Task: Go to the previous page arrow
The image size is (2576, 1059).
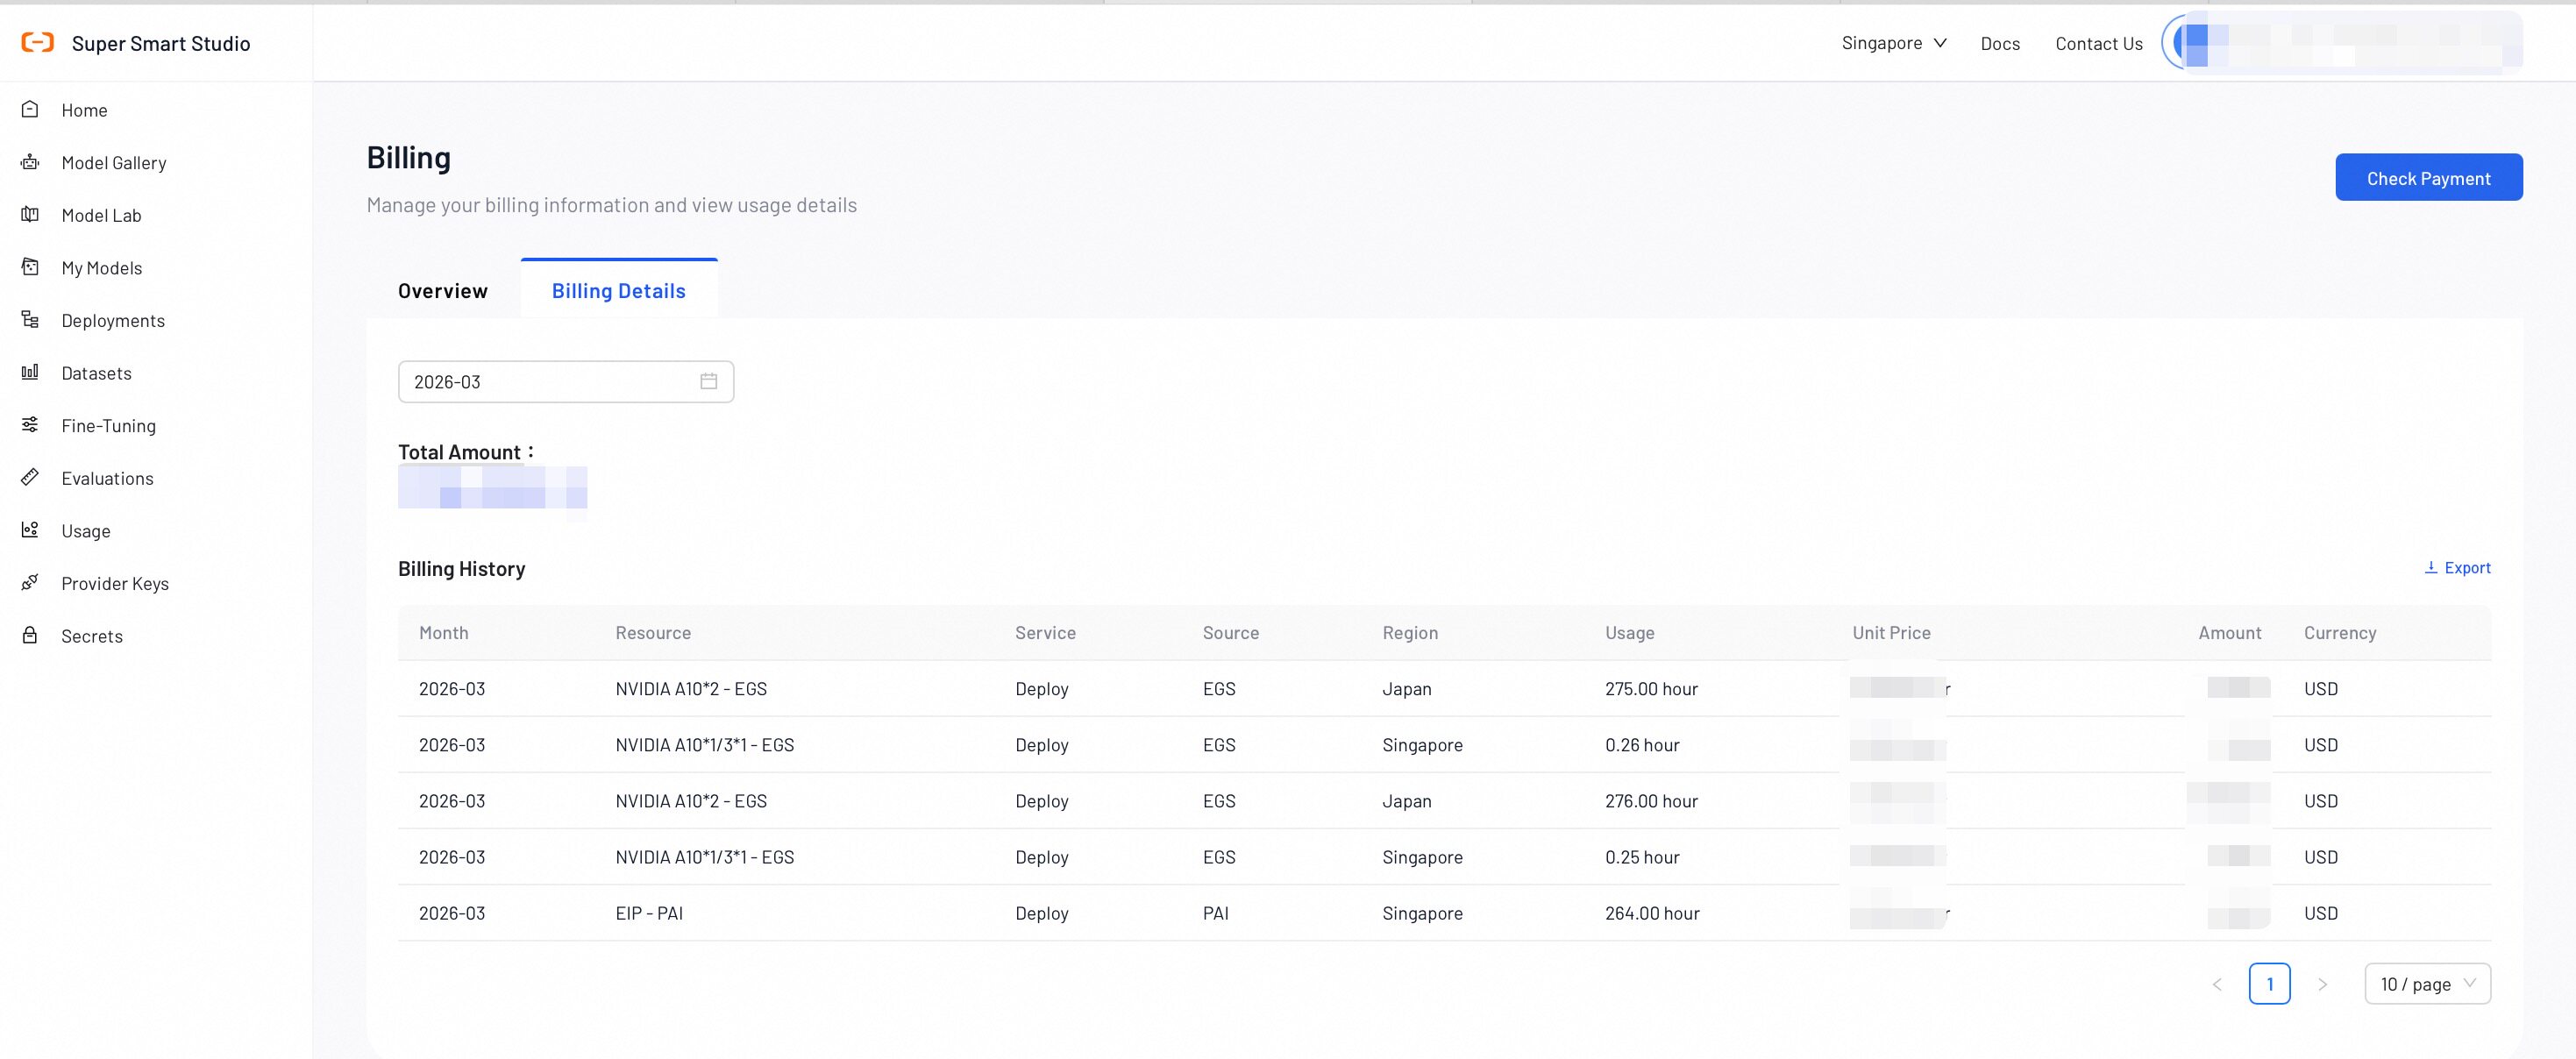Action: 2217,984
